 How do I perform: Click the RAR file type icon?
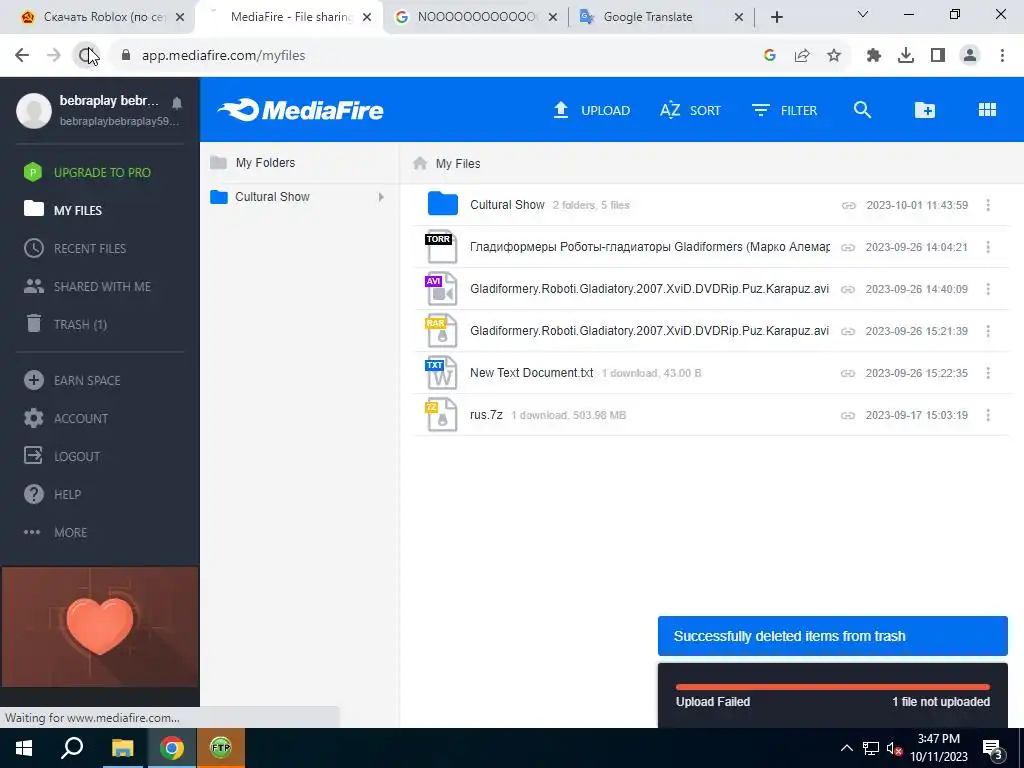pos(441,331)
